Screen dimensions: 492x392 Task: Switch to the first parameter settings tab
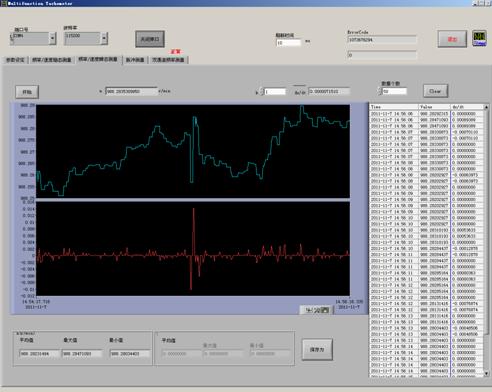click(15, 60)
